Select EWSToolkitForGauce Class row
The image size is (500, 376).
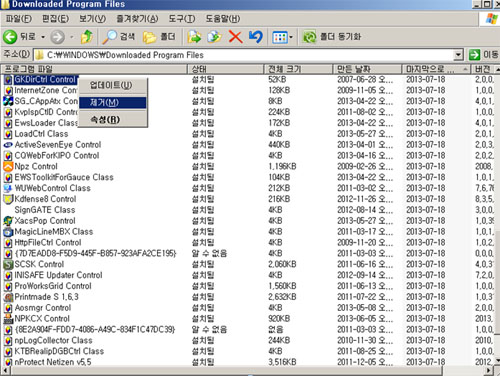tap(248, 177)
